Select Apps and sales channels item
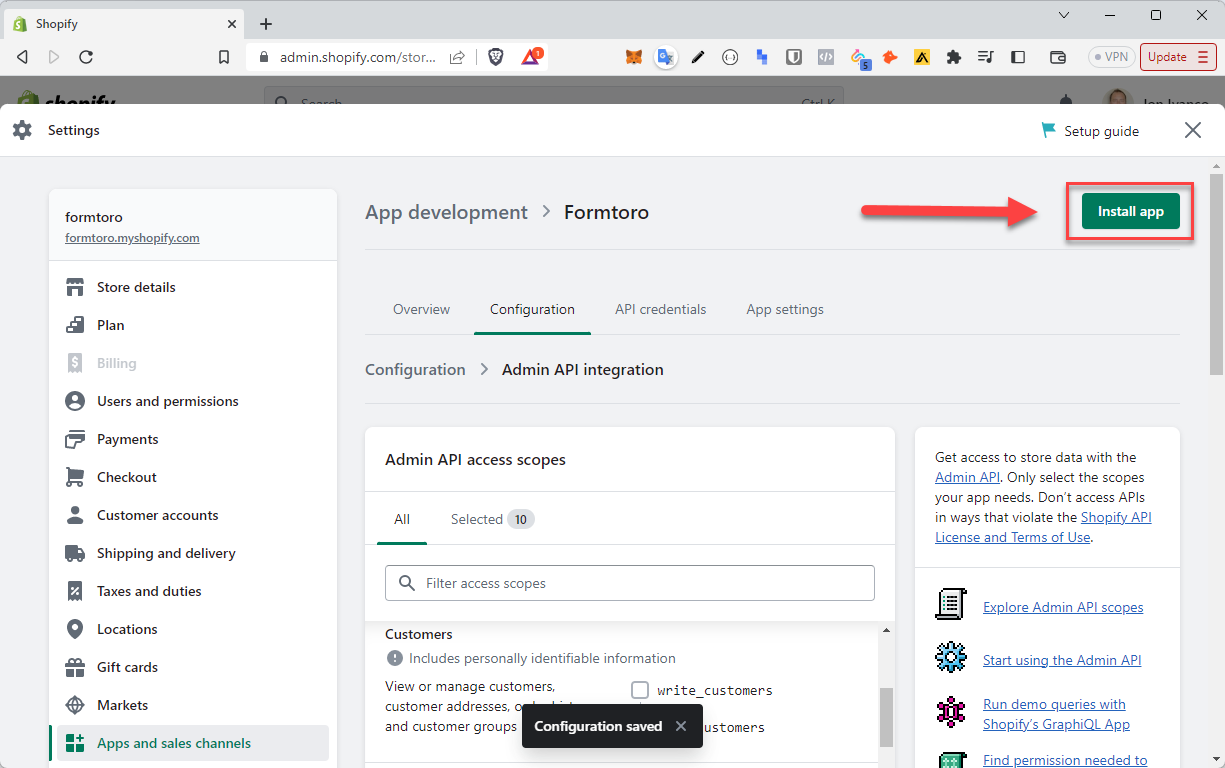Viewport: 1225px width, 768px height. point(193,743)
